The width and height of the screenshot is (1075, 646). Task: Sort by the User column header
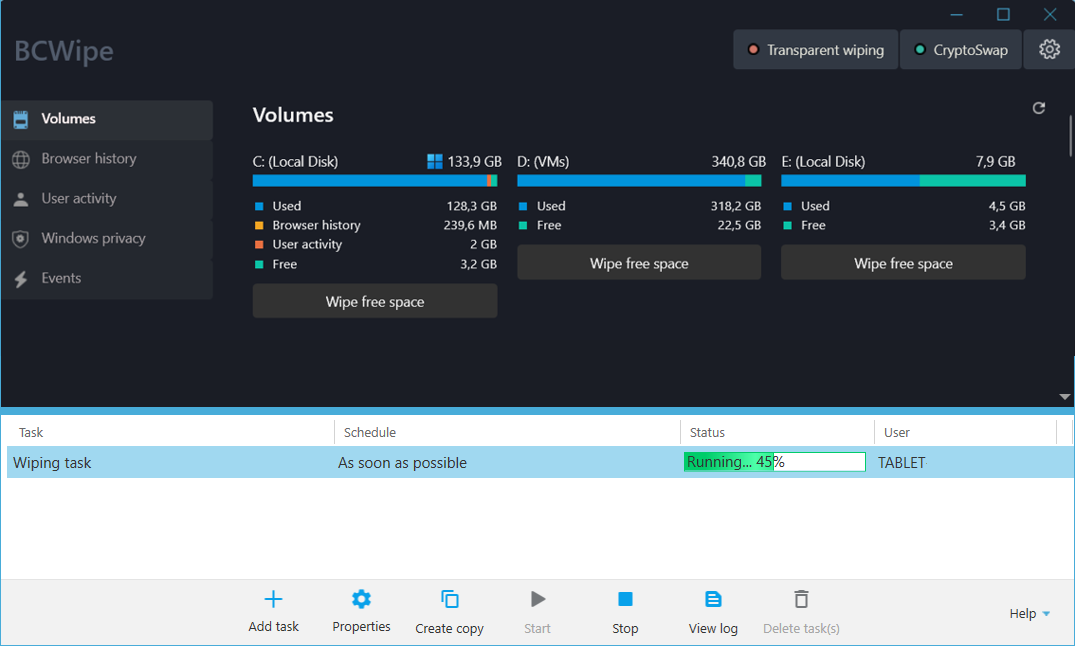tap(897, 432)
